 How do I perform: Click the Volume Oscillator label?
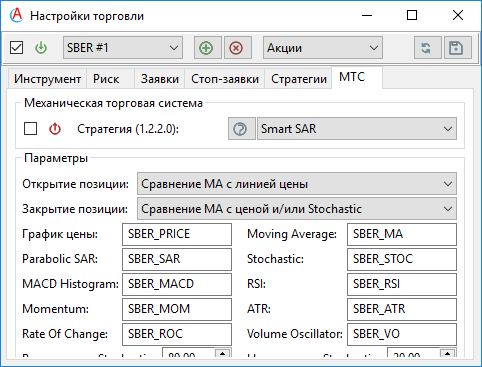(x=295, y=334)
